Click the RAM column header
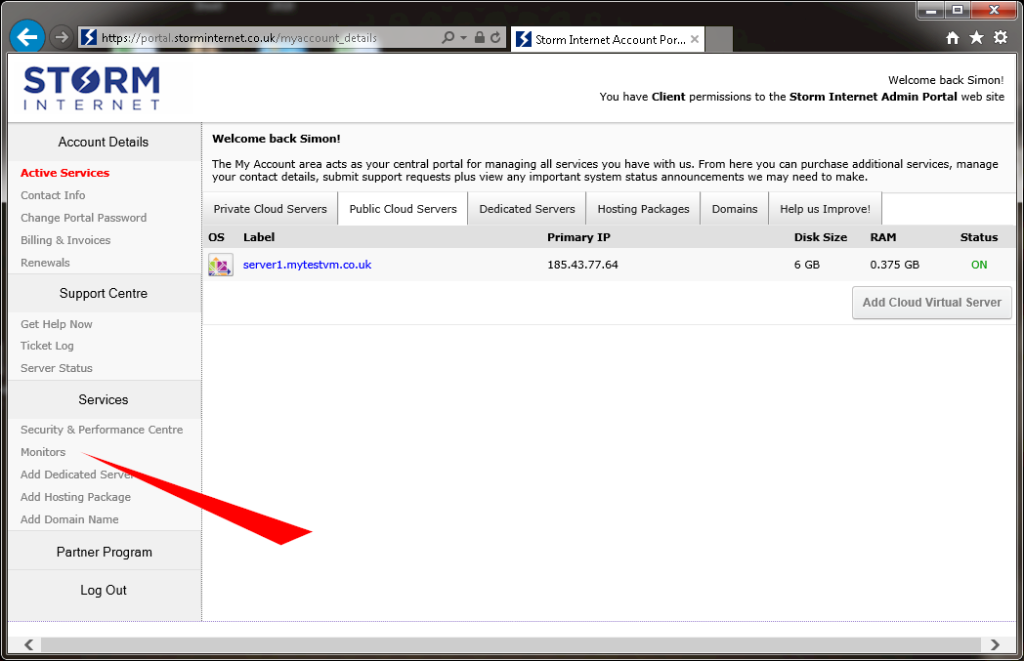The width and height of the screenshot is (1024, 661). point(883,237)
